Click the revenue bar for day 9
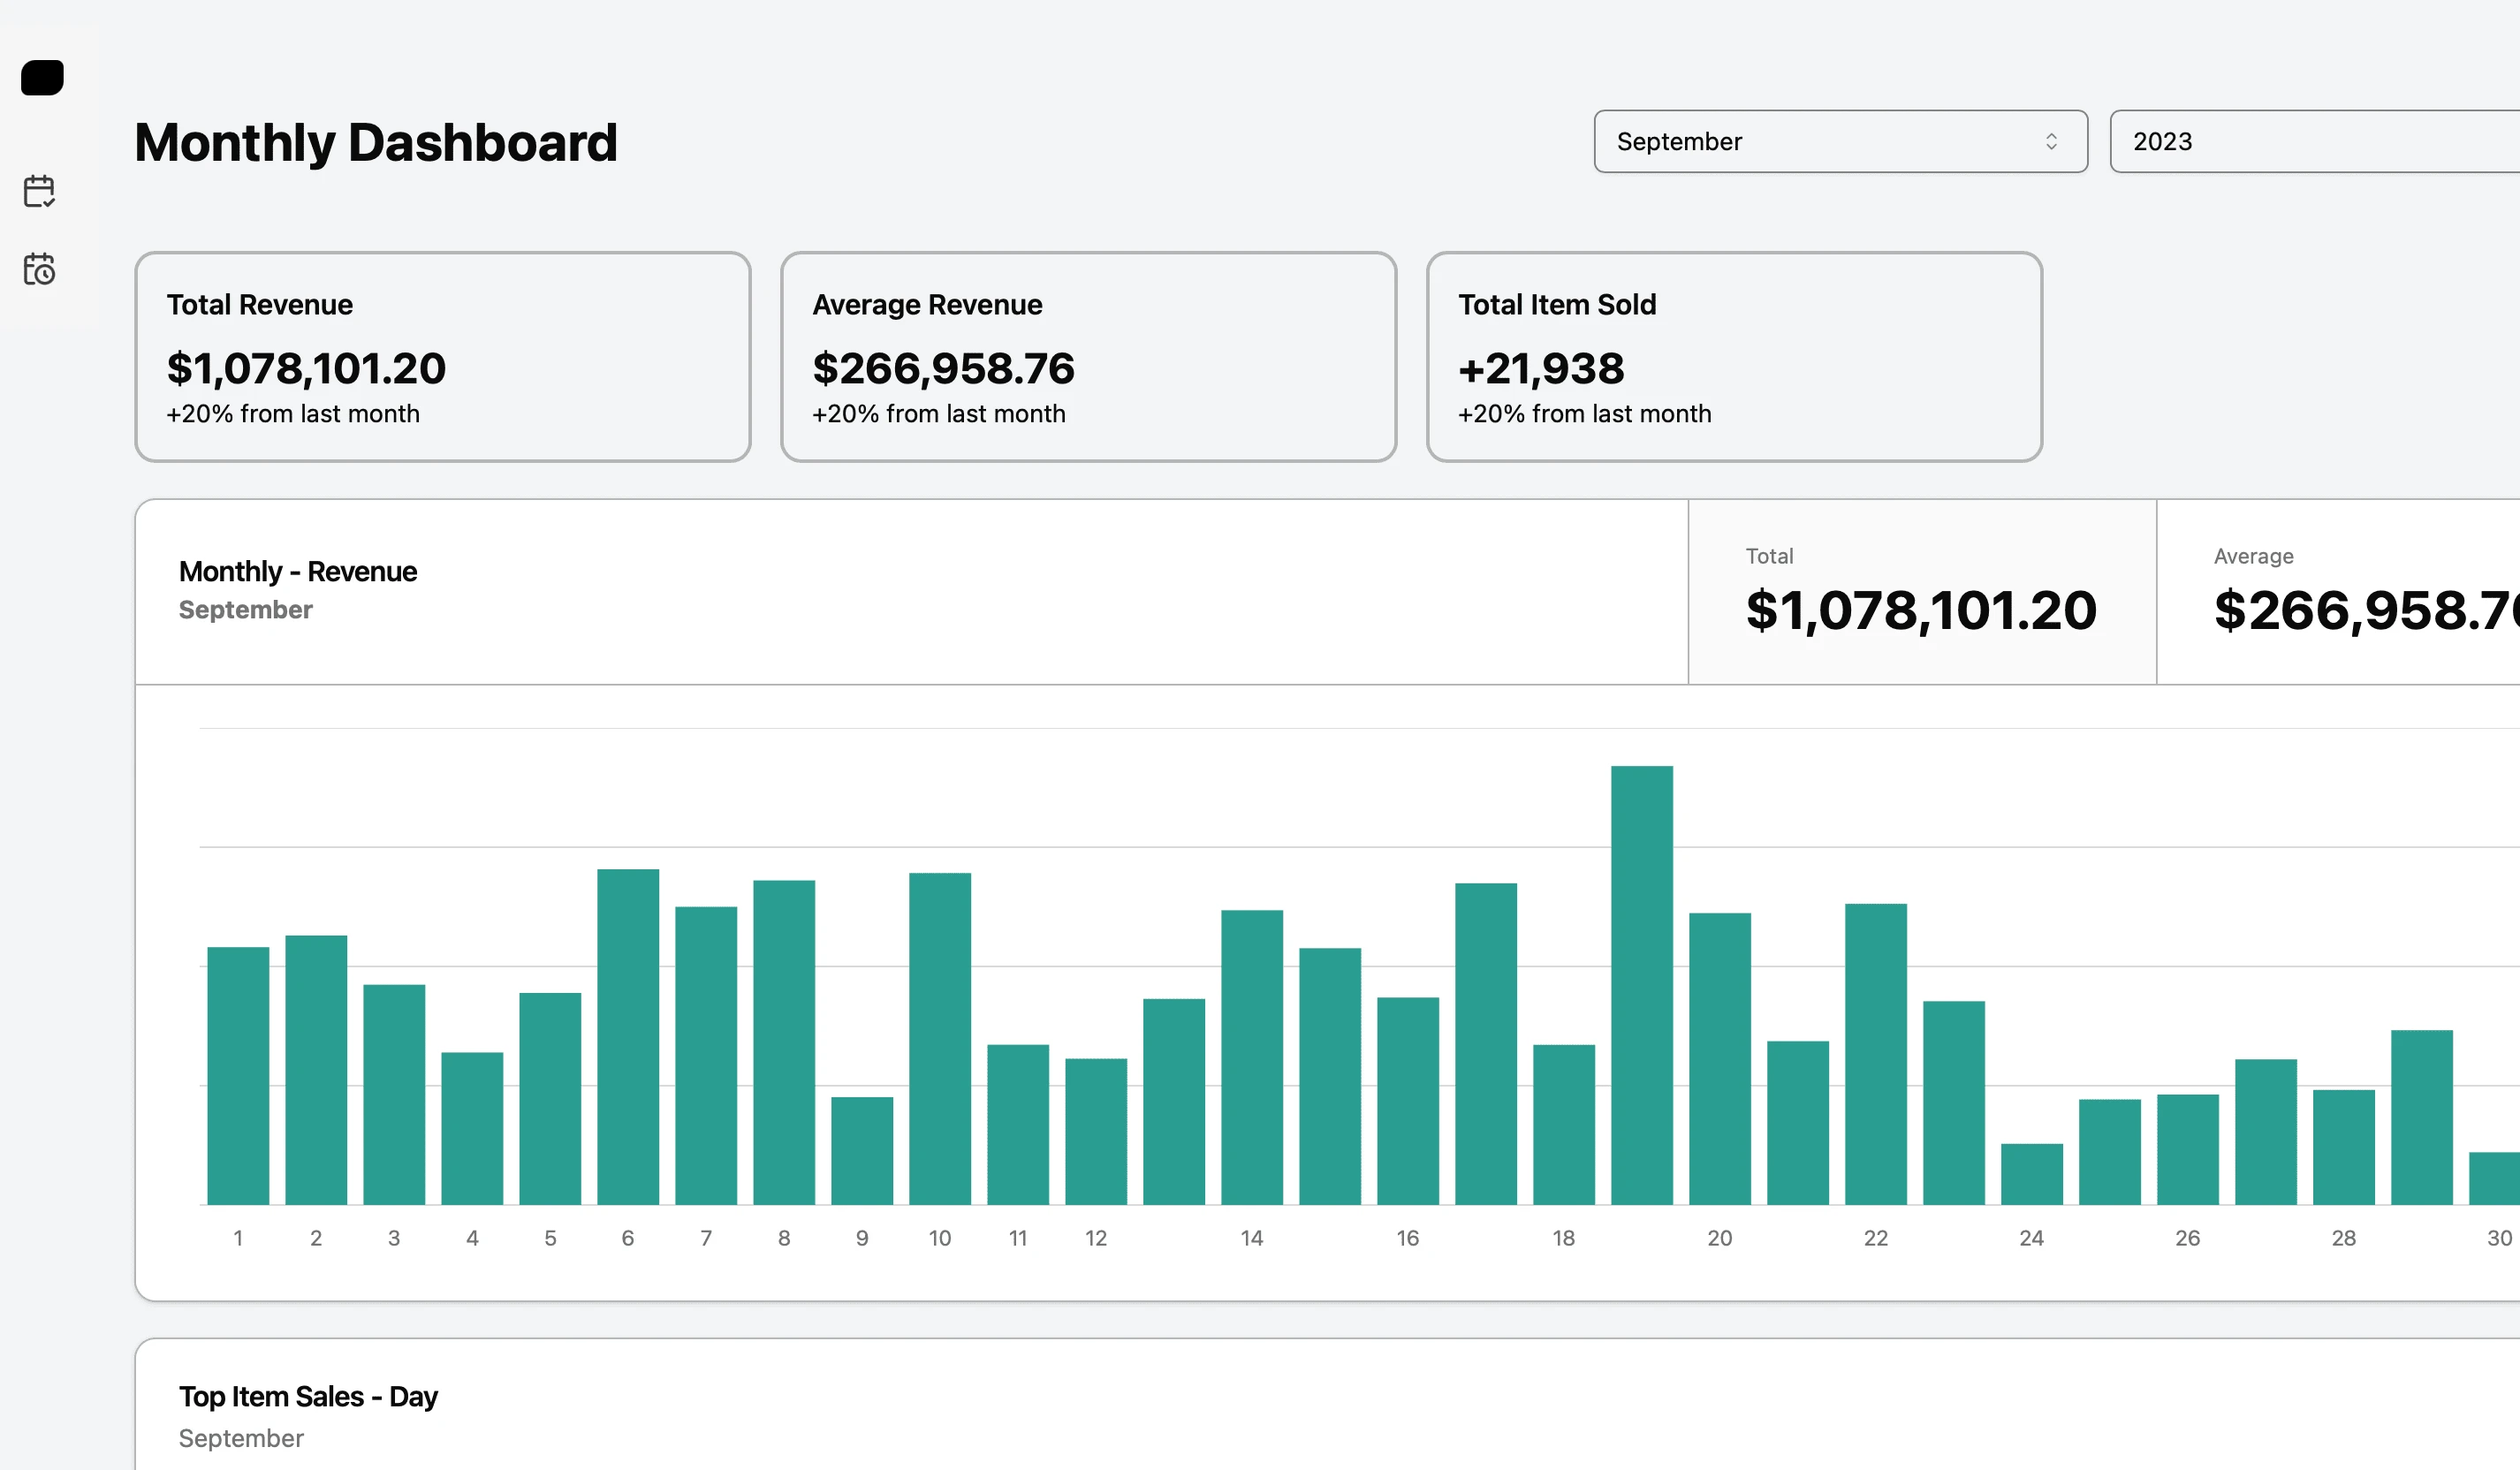The width and height of the screenshot is (2520, 1470). point(862,1151)
